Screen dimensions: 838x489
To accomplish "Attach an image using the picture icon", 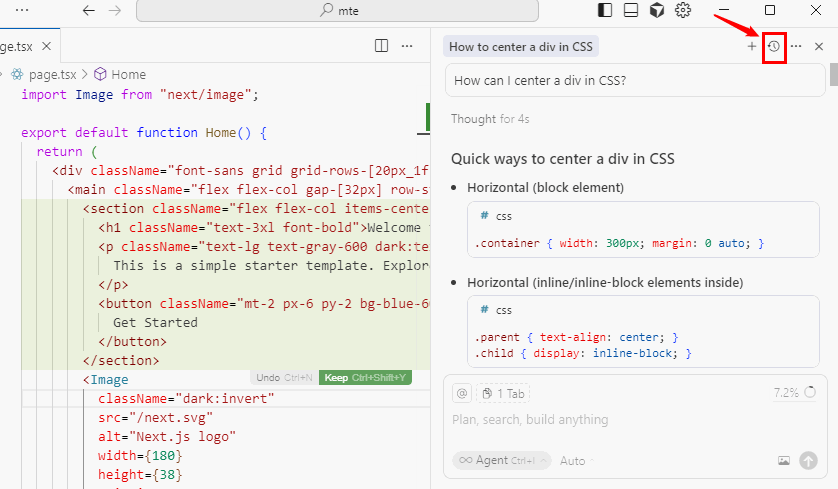I will 784,461.
